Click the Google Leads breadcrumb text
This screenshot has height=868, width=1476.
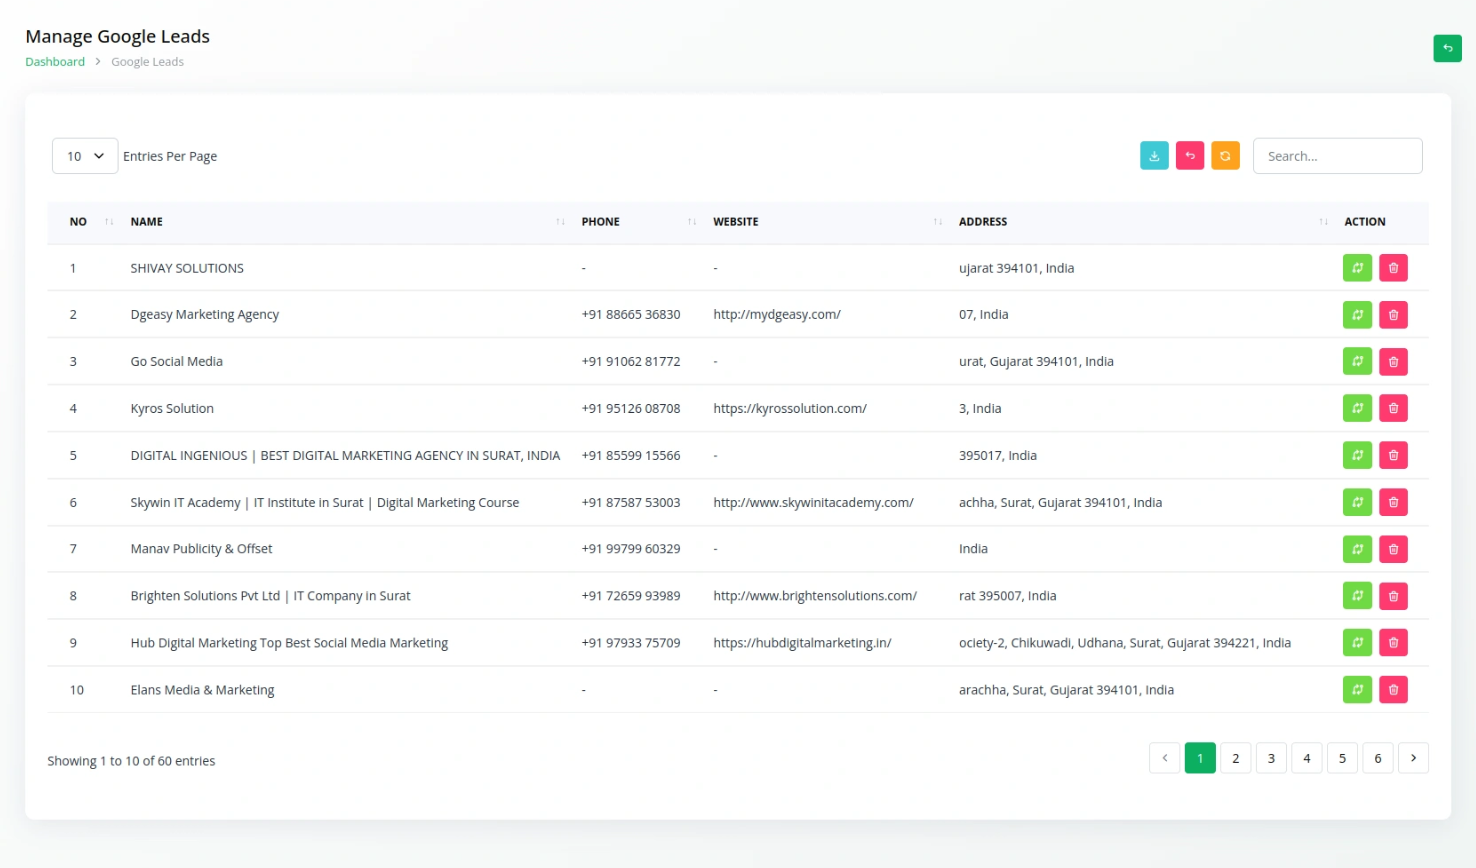[147, 62]
